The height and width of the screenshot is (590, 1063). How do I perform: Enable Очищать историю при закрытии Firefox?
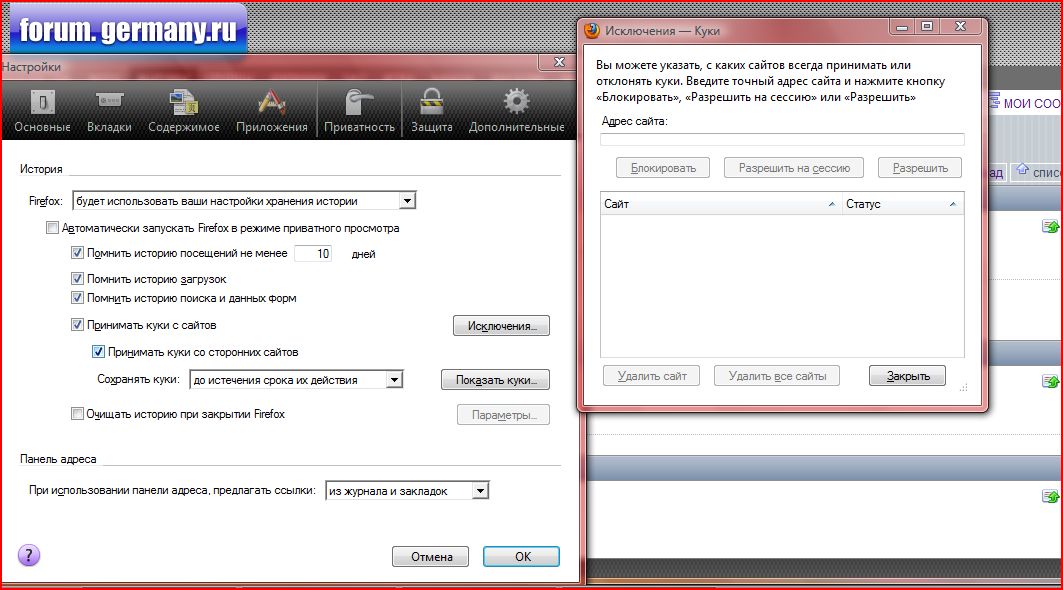(x=78, y=414)
